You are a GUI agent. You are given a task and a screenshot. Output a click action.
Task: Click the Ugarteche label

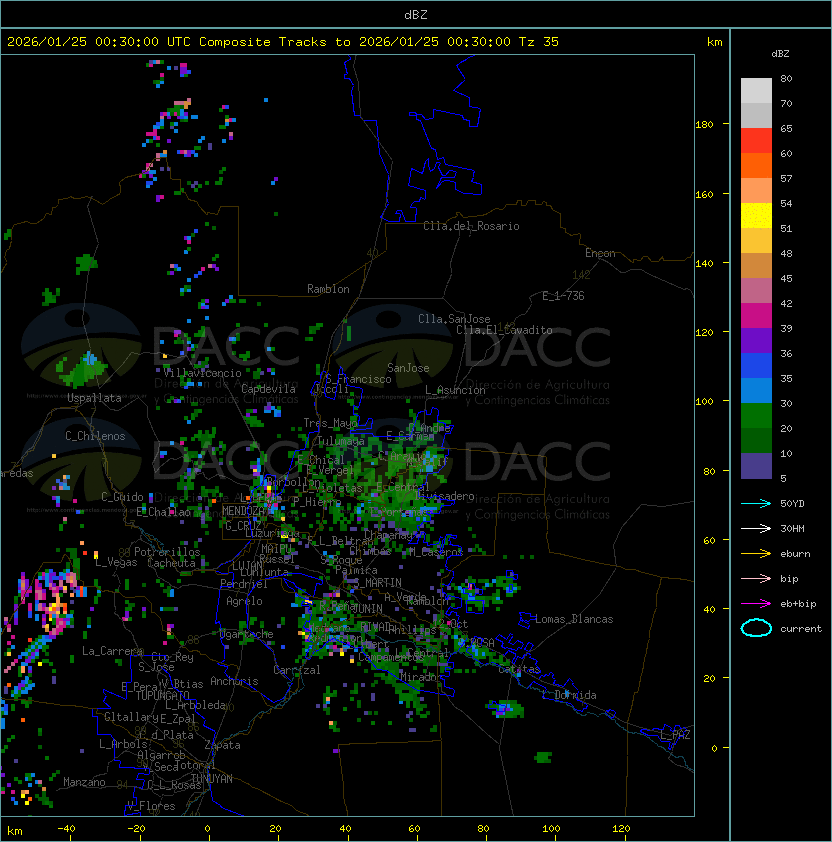pyautogui.click(x=247, y=634)
